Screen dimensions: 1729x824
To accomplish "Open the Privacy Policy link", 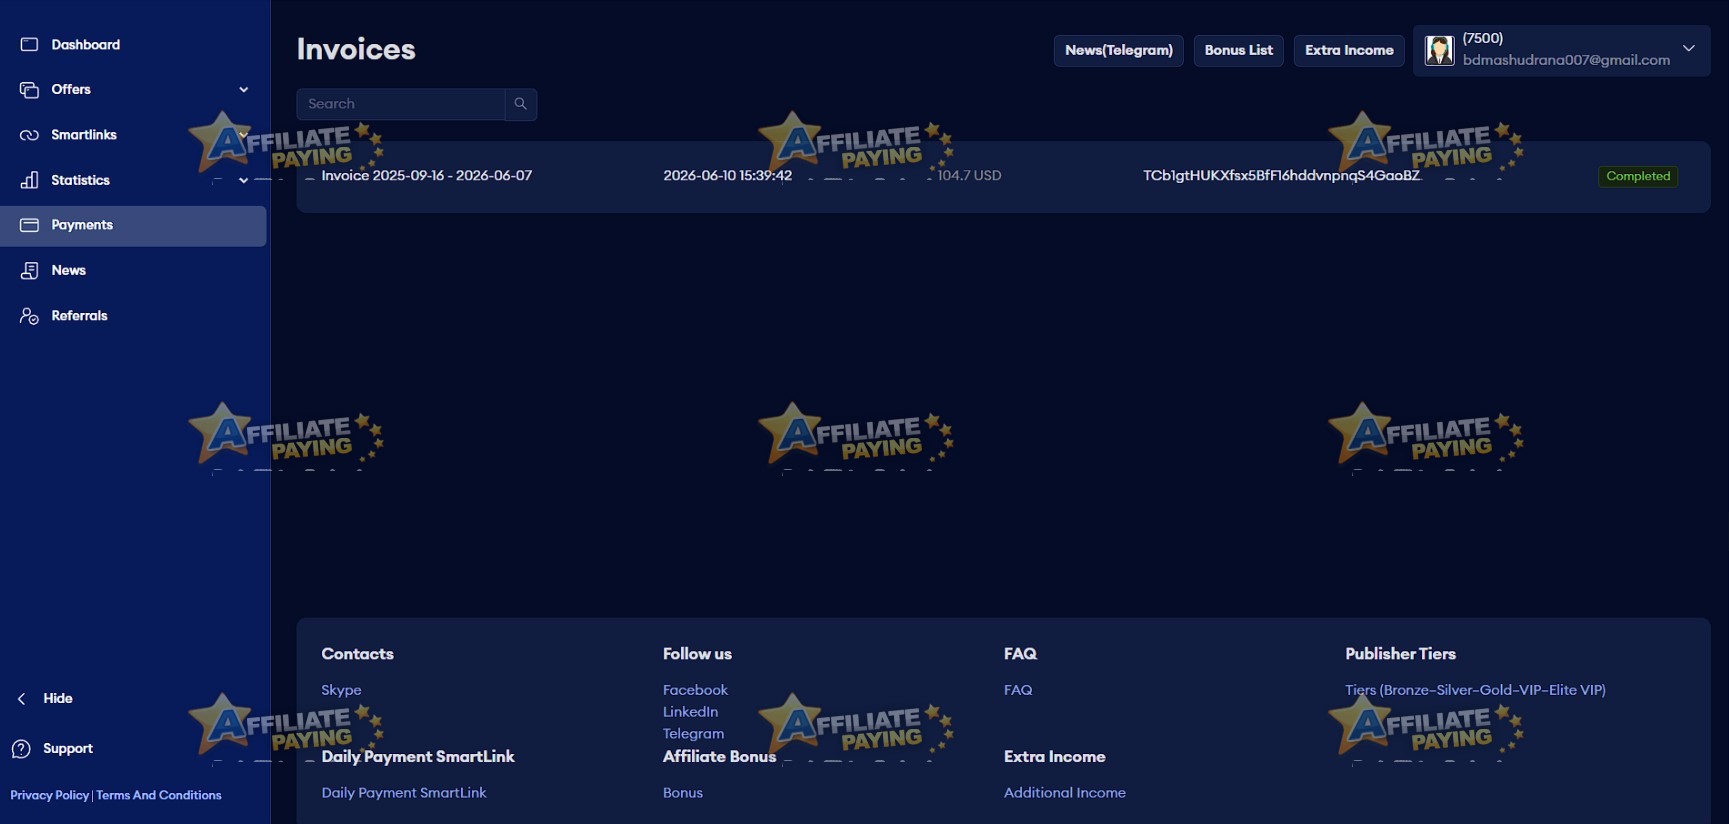I will pos(50,796).
